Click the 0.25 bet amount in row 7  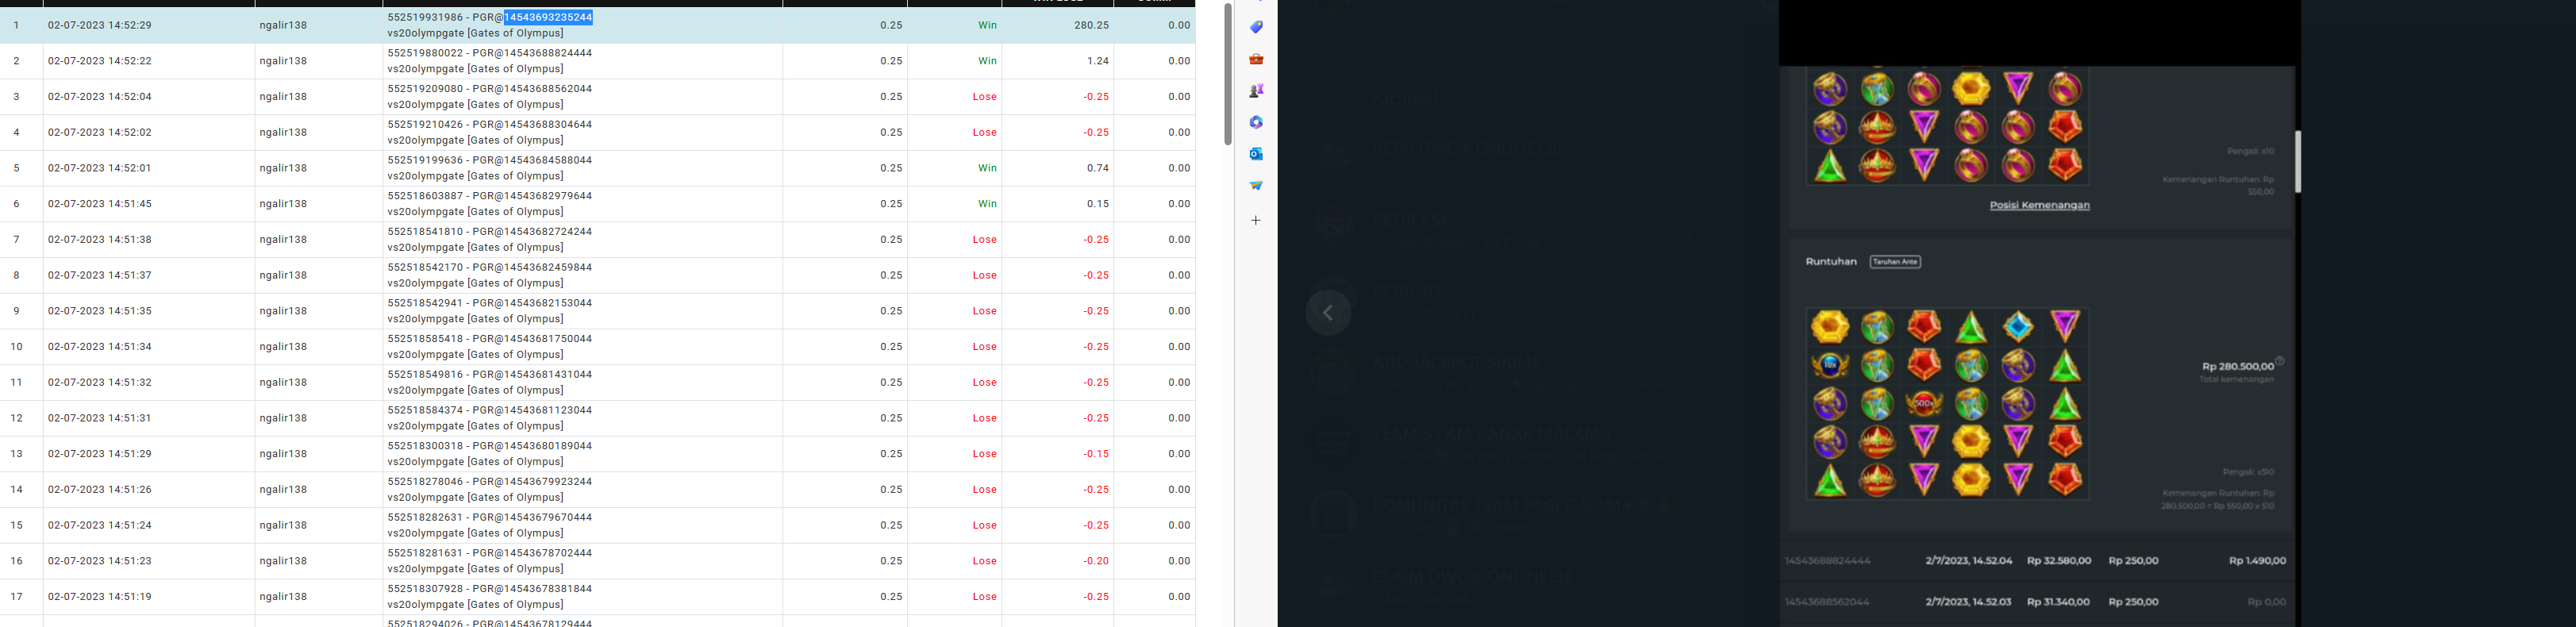pyautogui.click(x=891, y=240)
